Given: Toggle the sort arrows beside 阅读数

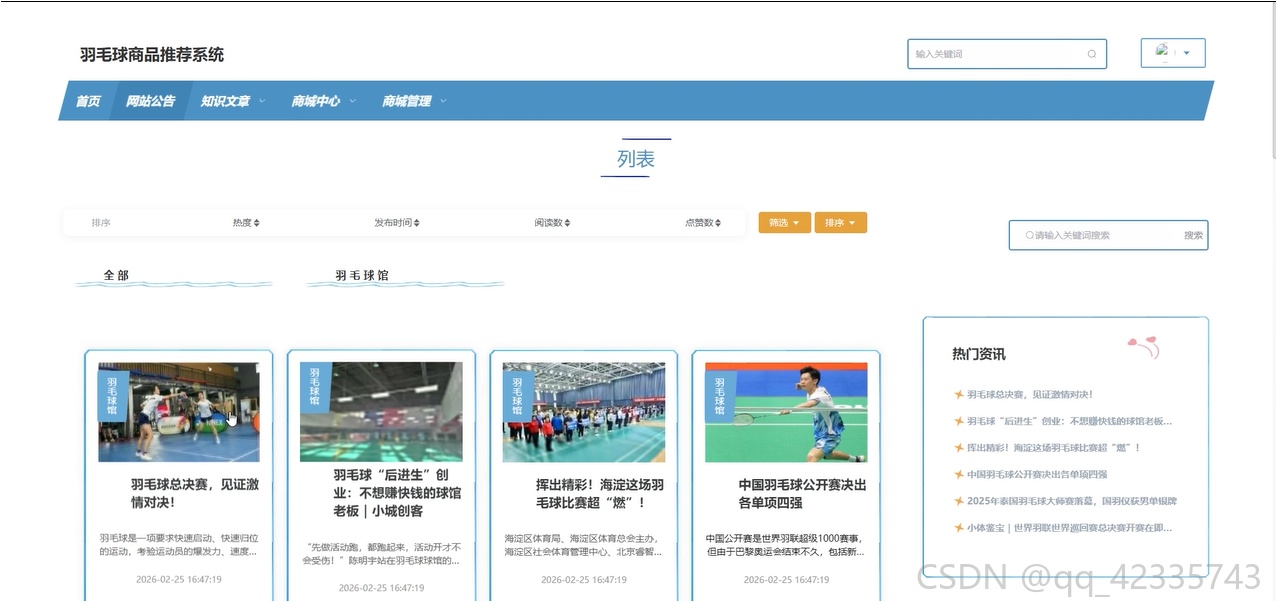Looking at the screenshot, I should 568,223.
